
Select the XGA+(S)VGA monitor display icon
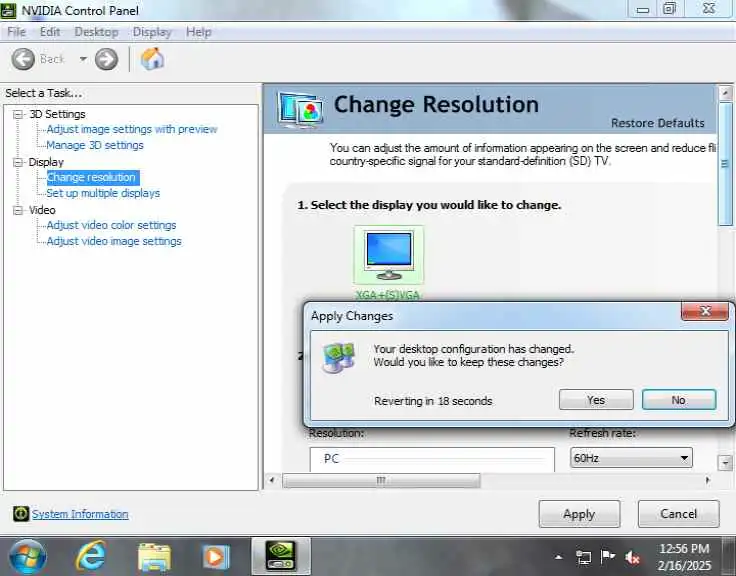(389, 255)
